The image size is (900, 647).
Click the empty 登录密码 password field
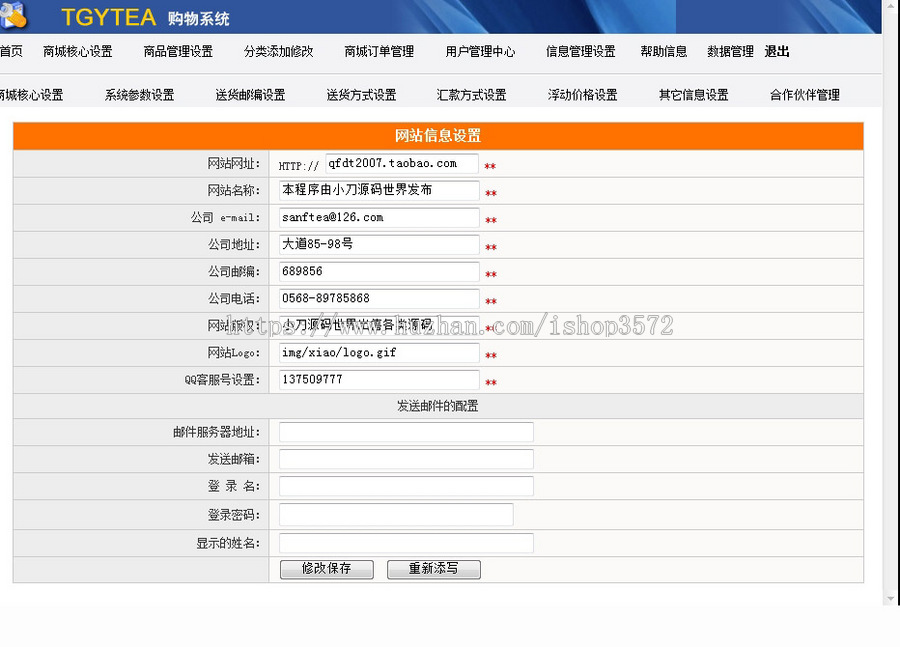pos(395,514)
